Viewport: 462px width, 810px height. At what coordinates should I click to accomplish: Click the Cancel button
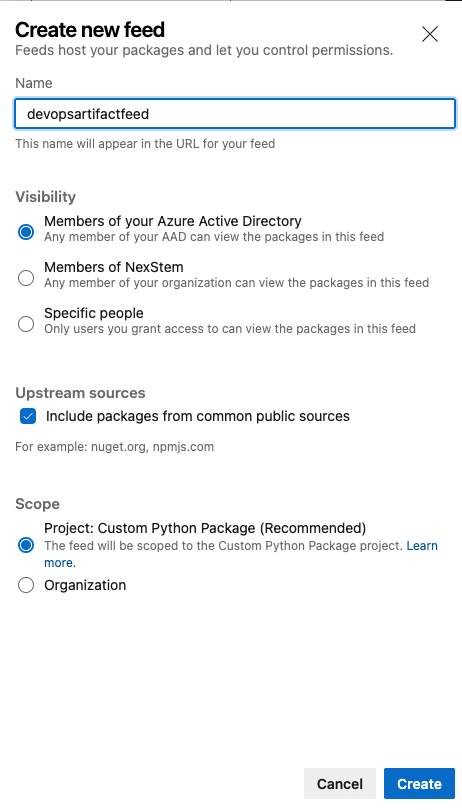[x=340, y=784]
